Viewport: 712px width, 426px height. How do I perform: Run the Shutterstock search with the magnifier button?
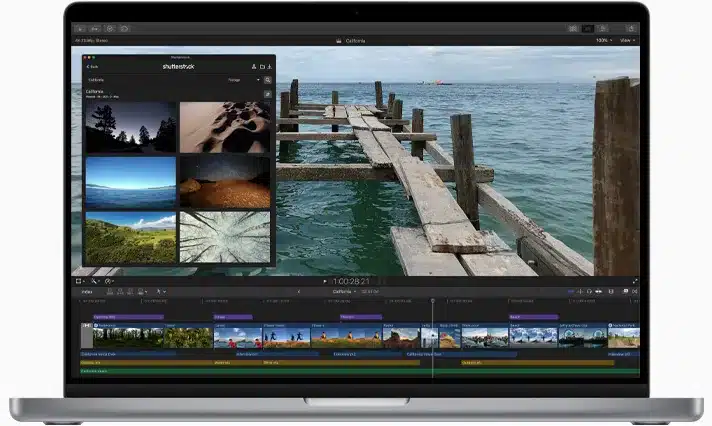(x=268, y=80)
